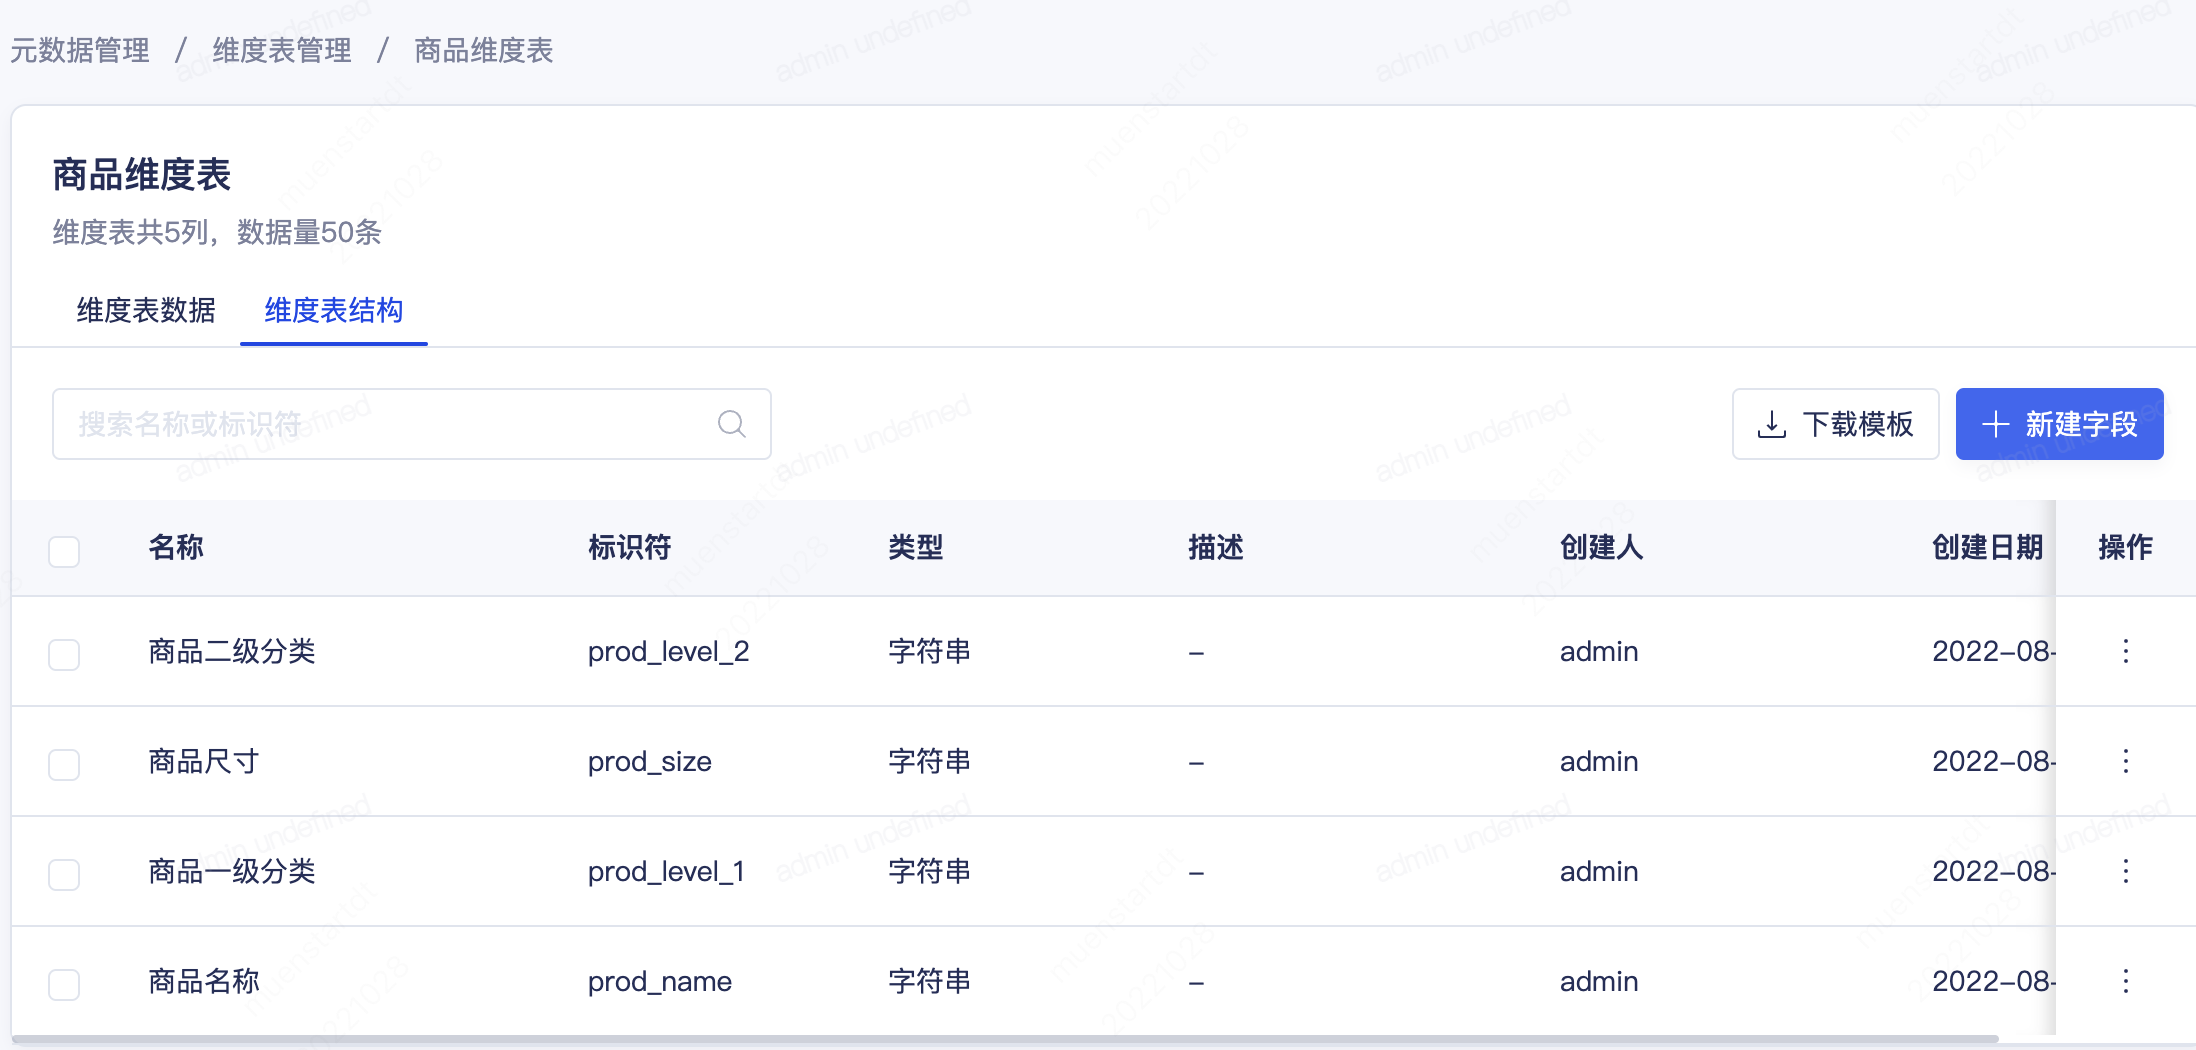
Task: Toggle the select-all header checkbox
Action: pyautogui.click(x=64, y=551)
